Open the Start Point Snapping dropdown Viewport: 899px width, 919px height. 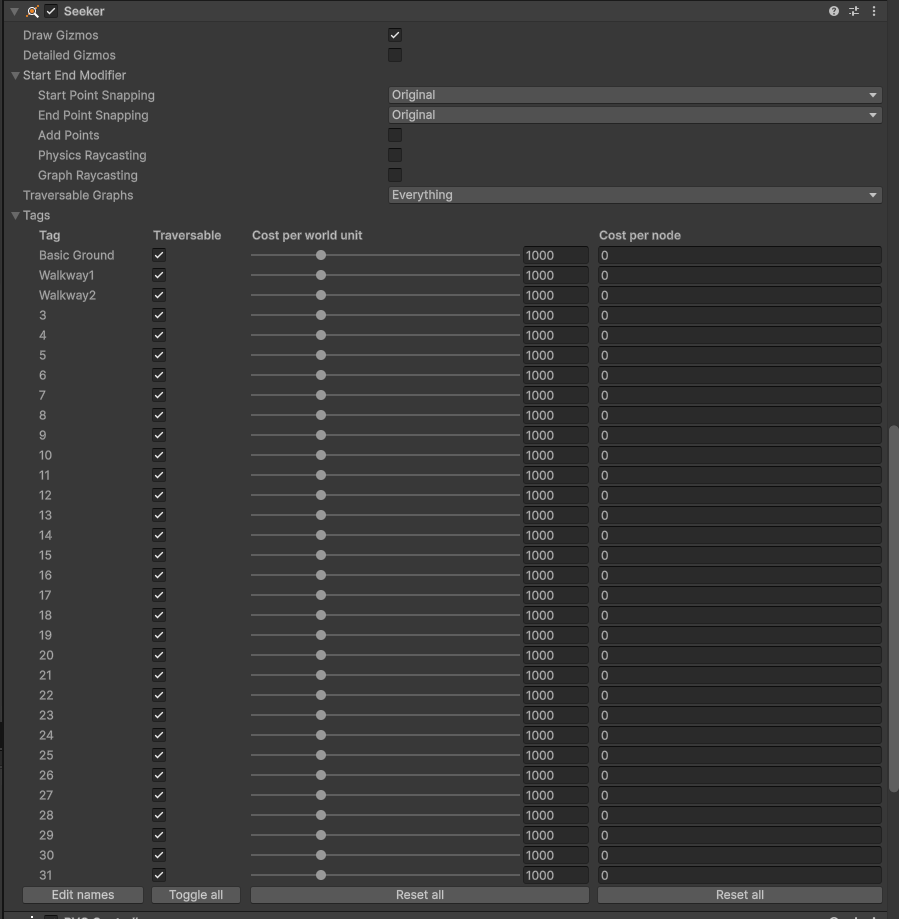[x=634, y=95]
